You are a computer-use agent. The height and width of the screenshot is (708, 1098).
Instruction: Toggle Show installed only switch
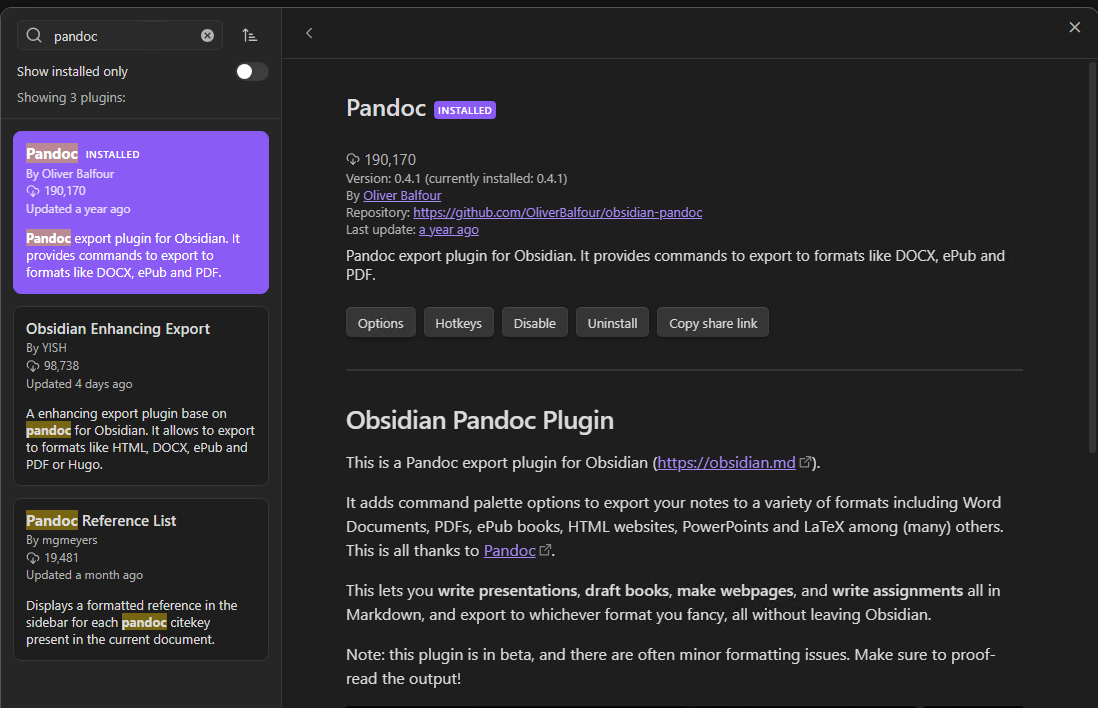pos(252,71)
